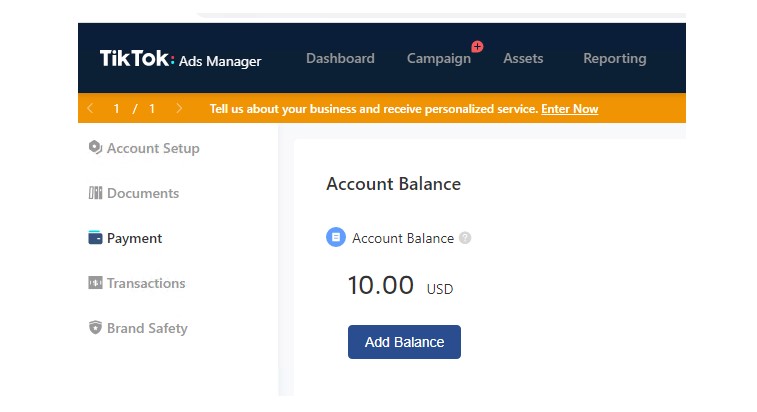Click the Transactions cash icon

(95, 283)
